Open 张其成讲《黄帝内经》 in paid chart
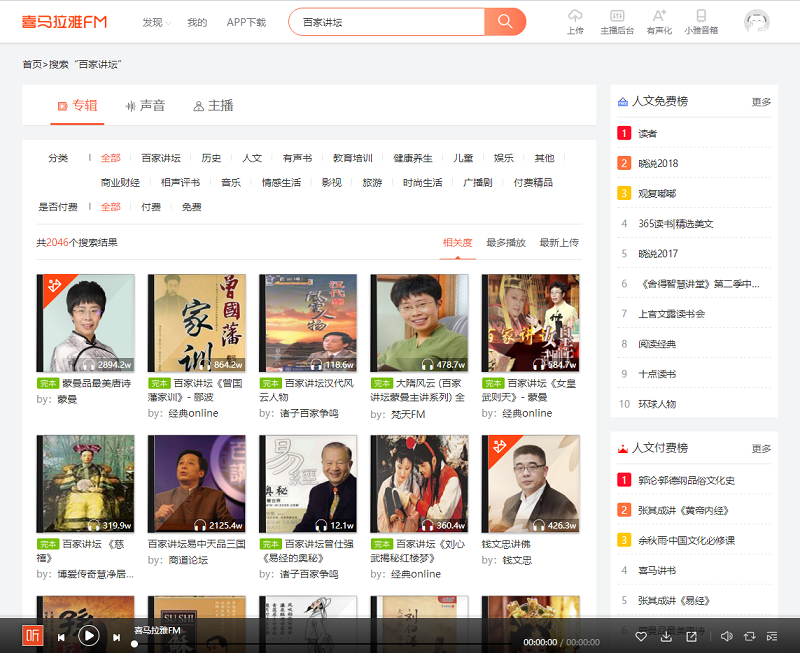Viewport: 800px width, 653px height. [x=683, y=511]
